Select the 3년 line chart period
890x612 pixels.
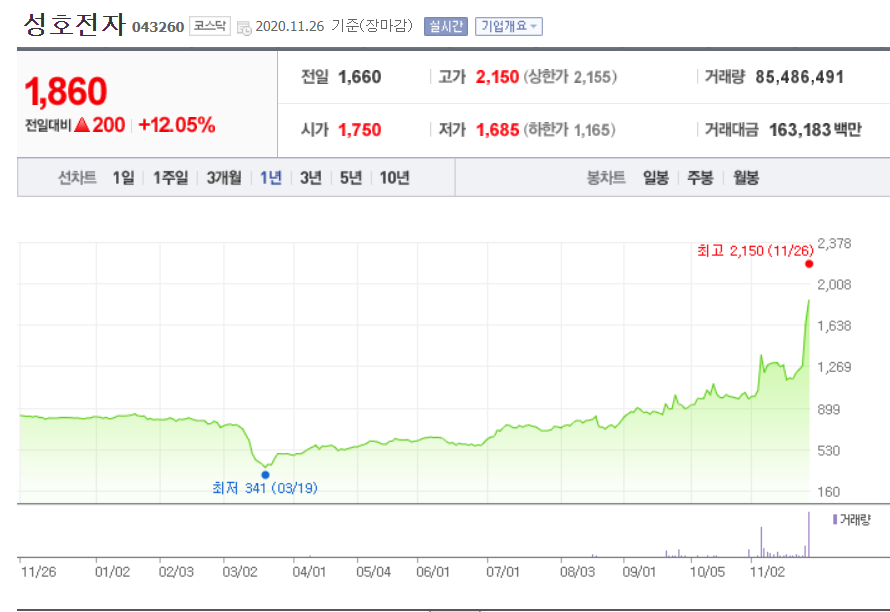tap(310, 178)
